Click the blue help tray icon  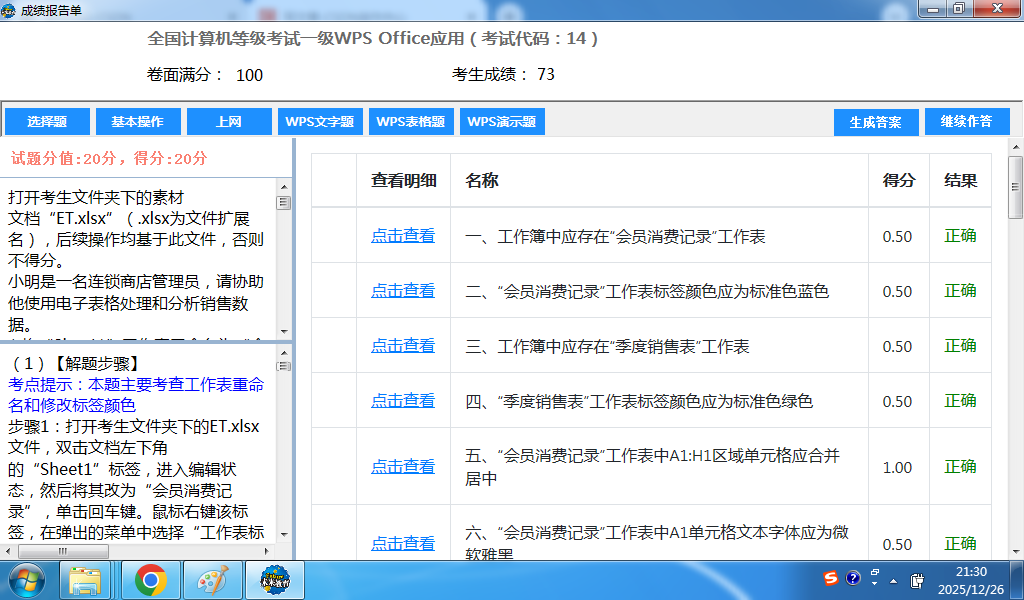[x=853, y=578]
